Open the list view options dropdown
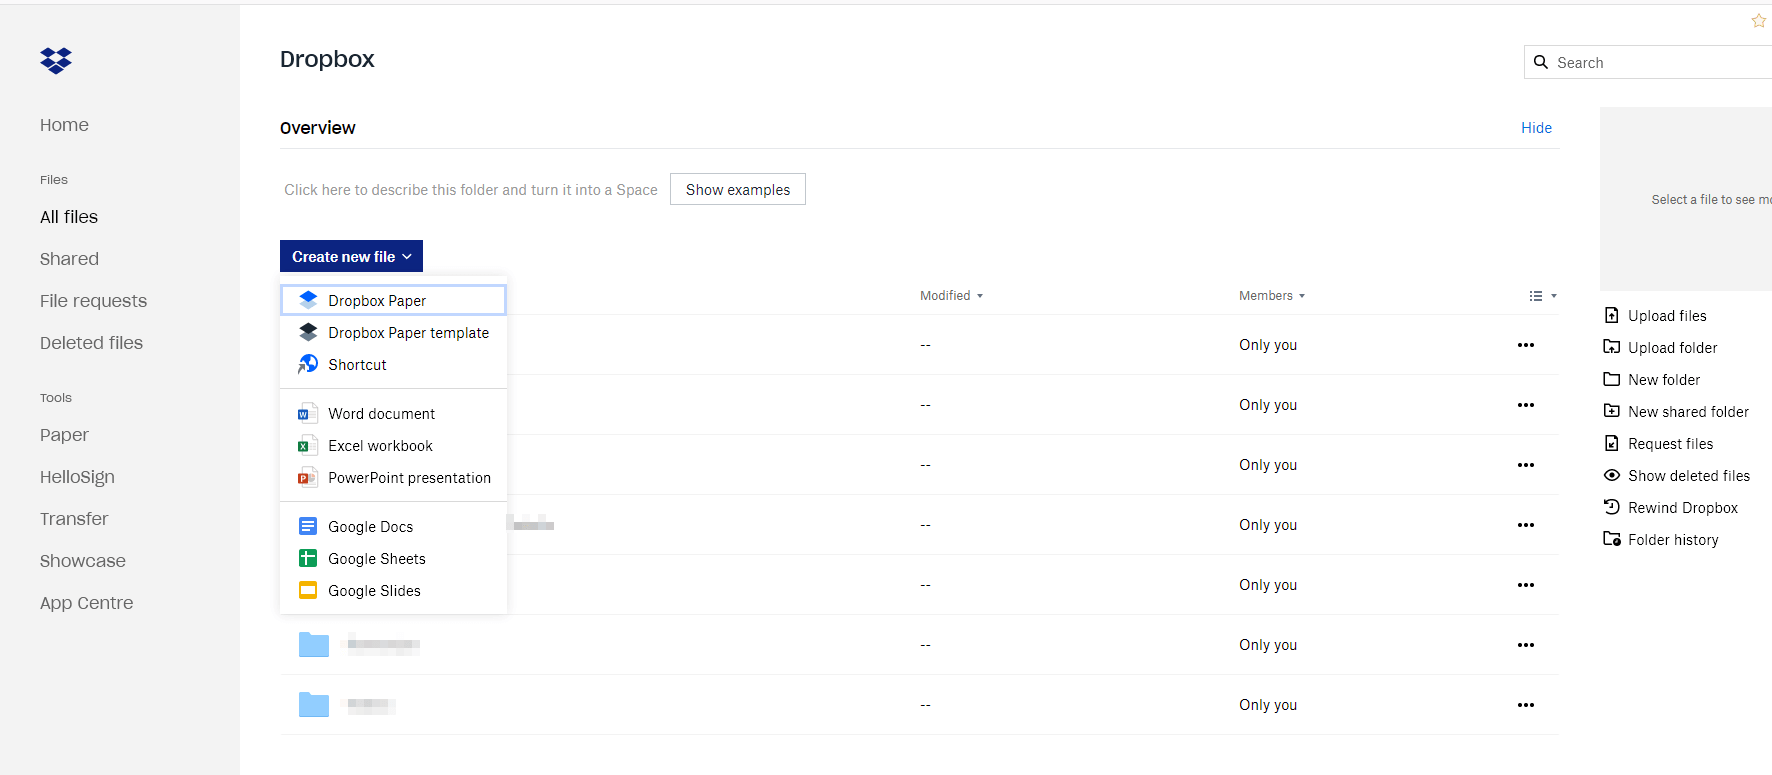 tap(1543, 296)
